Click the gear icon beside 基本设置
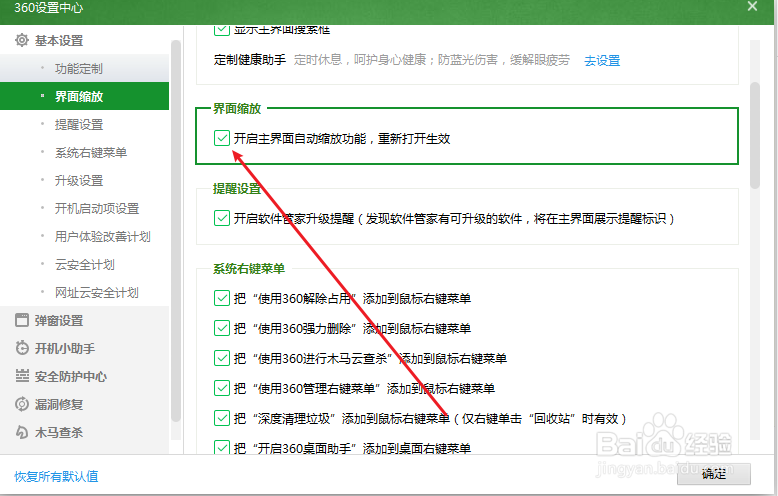Viewport: 778px width, 496px height. tap(22, 40)
